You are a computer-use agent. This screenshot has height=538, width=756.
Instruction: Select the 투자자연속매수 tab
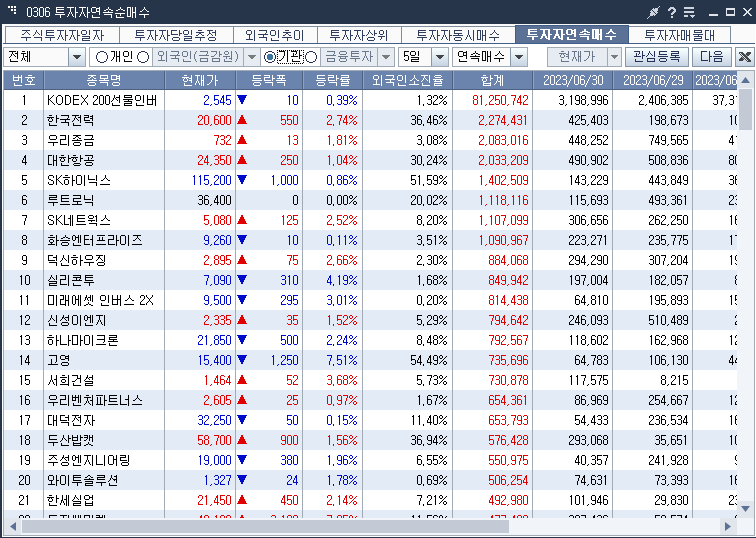click(572, 34)
